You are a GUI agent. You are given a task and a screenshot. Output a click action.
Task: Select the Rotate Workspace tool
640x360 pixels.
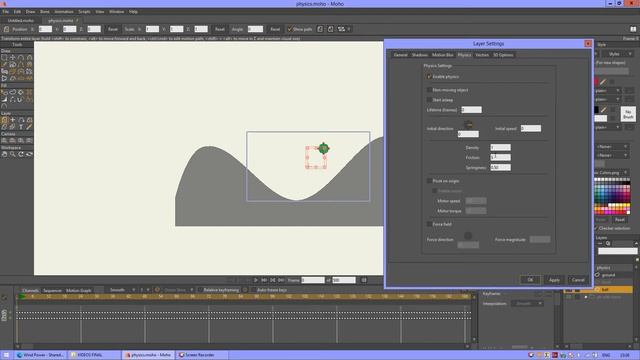(x=21, y=154)
